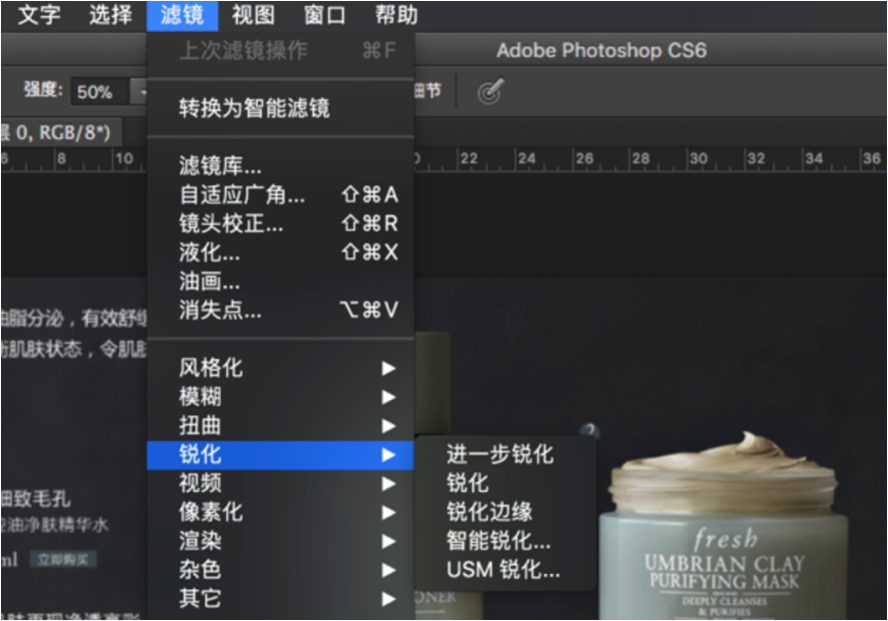Expand the 杂色 submenu
Image resolution: width=888 pixels, height=621 pixels.
tap(200, 570)
